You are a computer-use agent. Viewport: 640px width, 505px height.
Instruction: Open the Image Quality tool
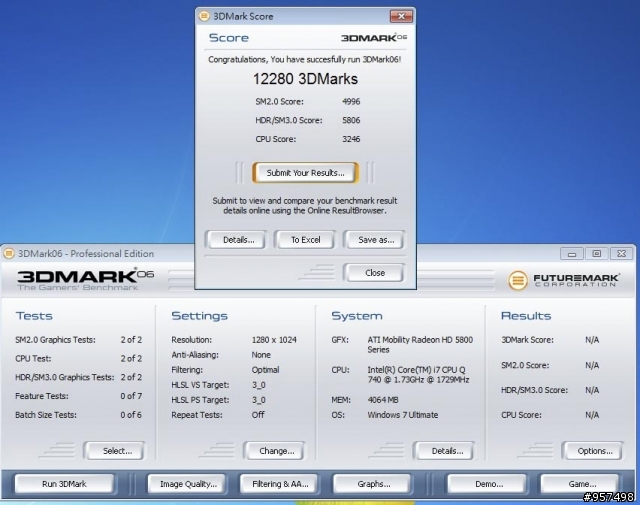click(x=187, y=484)
